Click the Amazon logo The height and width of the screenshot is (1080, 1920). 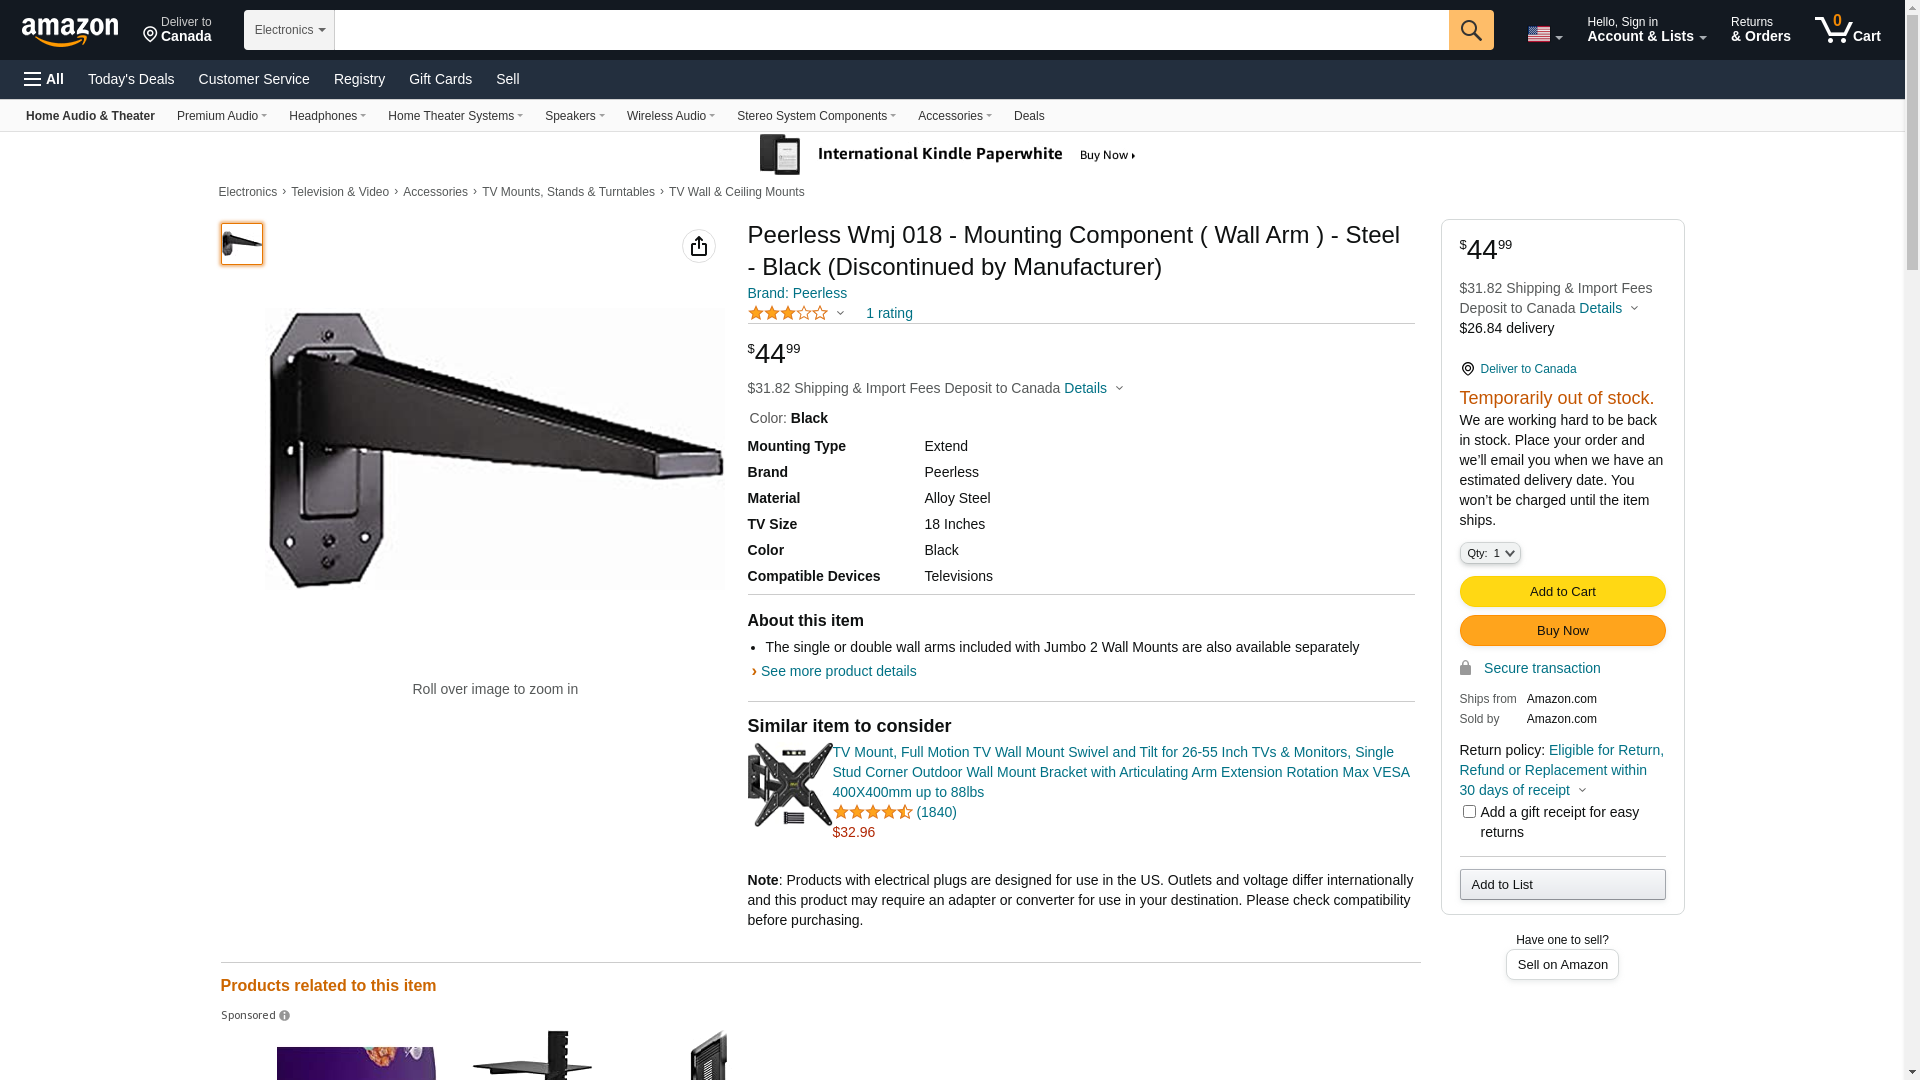click(x=70, y=31)
